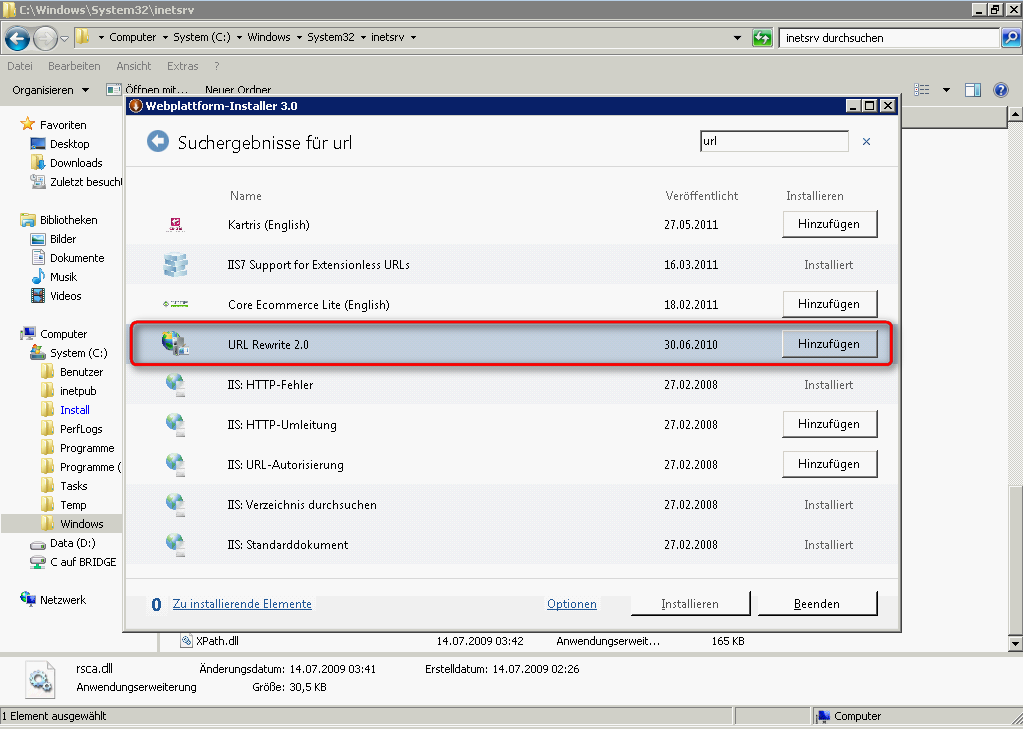Image resolution: width=1023 pixels, height=729 pixels.
Task: Click the Core Ecommerce Lite icon
Action: tap(176, 304)
